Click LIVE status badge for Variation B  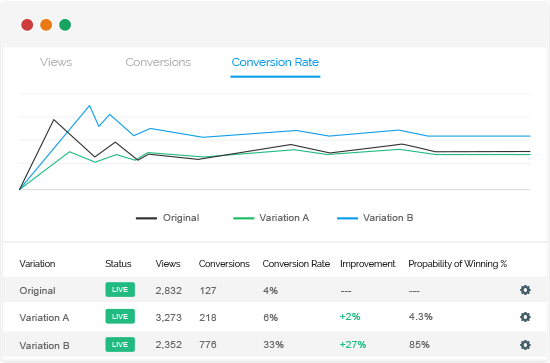(120, 344)
